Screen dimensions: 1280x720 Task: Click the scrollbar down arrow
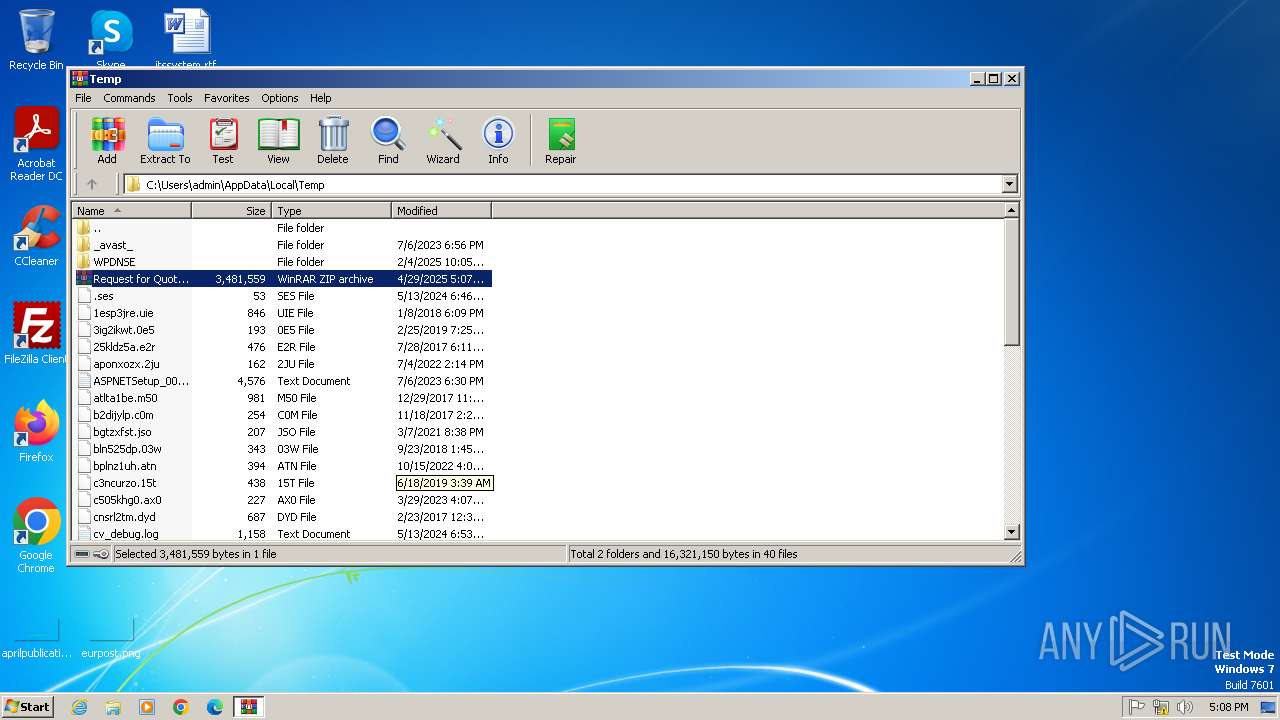tap(1011, 532)
